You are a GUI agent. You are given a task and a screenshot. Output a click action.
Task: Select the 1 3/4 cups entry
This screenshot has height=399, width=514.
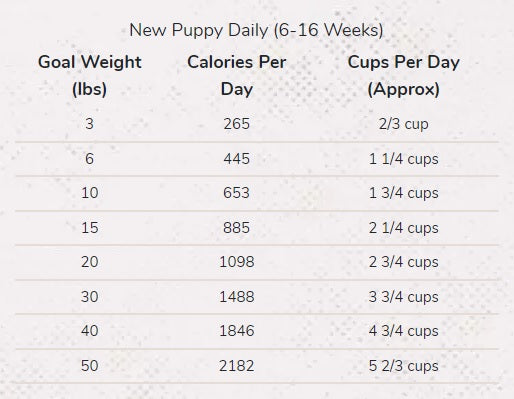[404, 193]
